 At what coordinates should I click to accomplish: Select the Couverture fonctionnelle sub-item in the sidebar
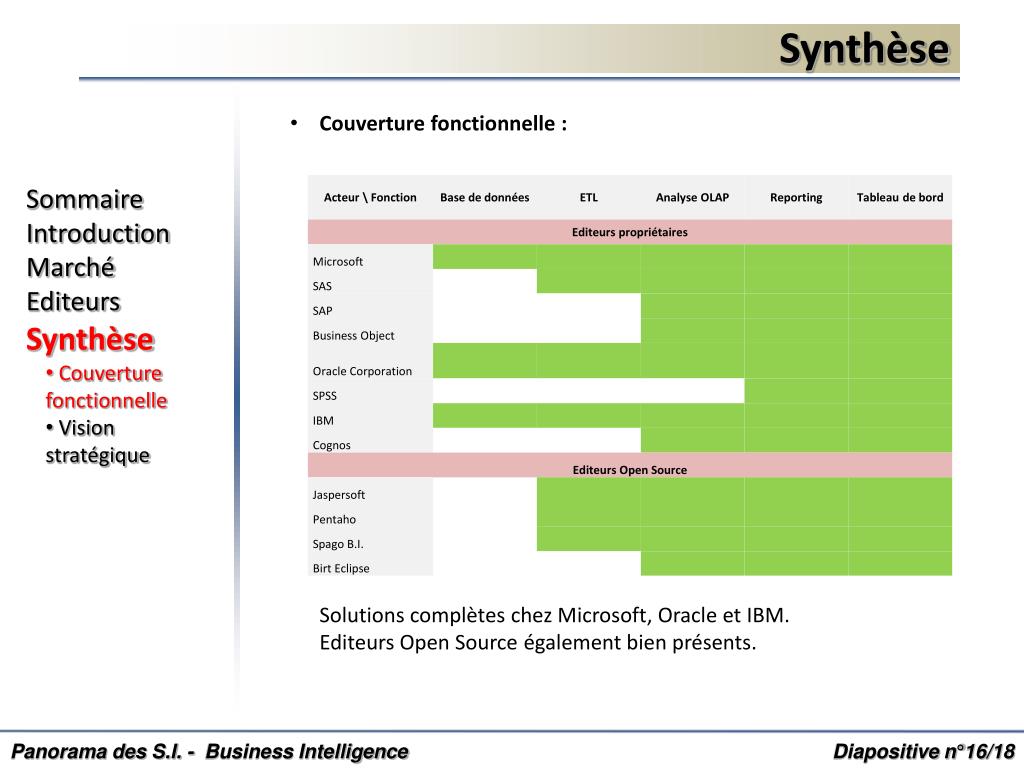[x=106, y=387]
